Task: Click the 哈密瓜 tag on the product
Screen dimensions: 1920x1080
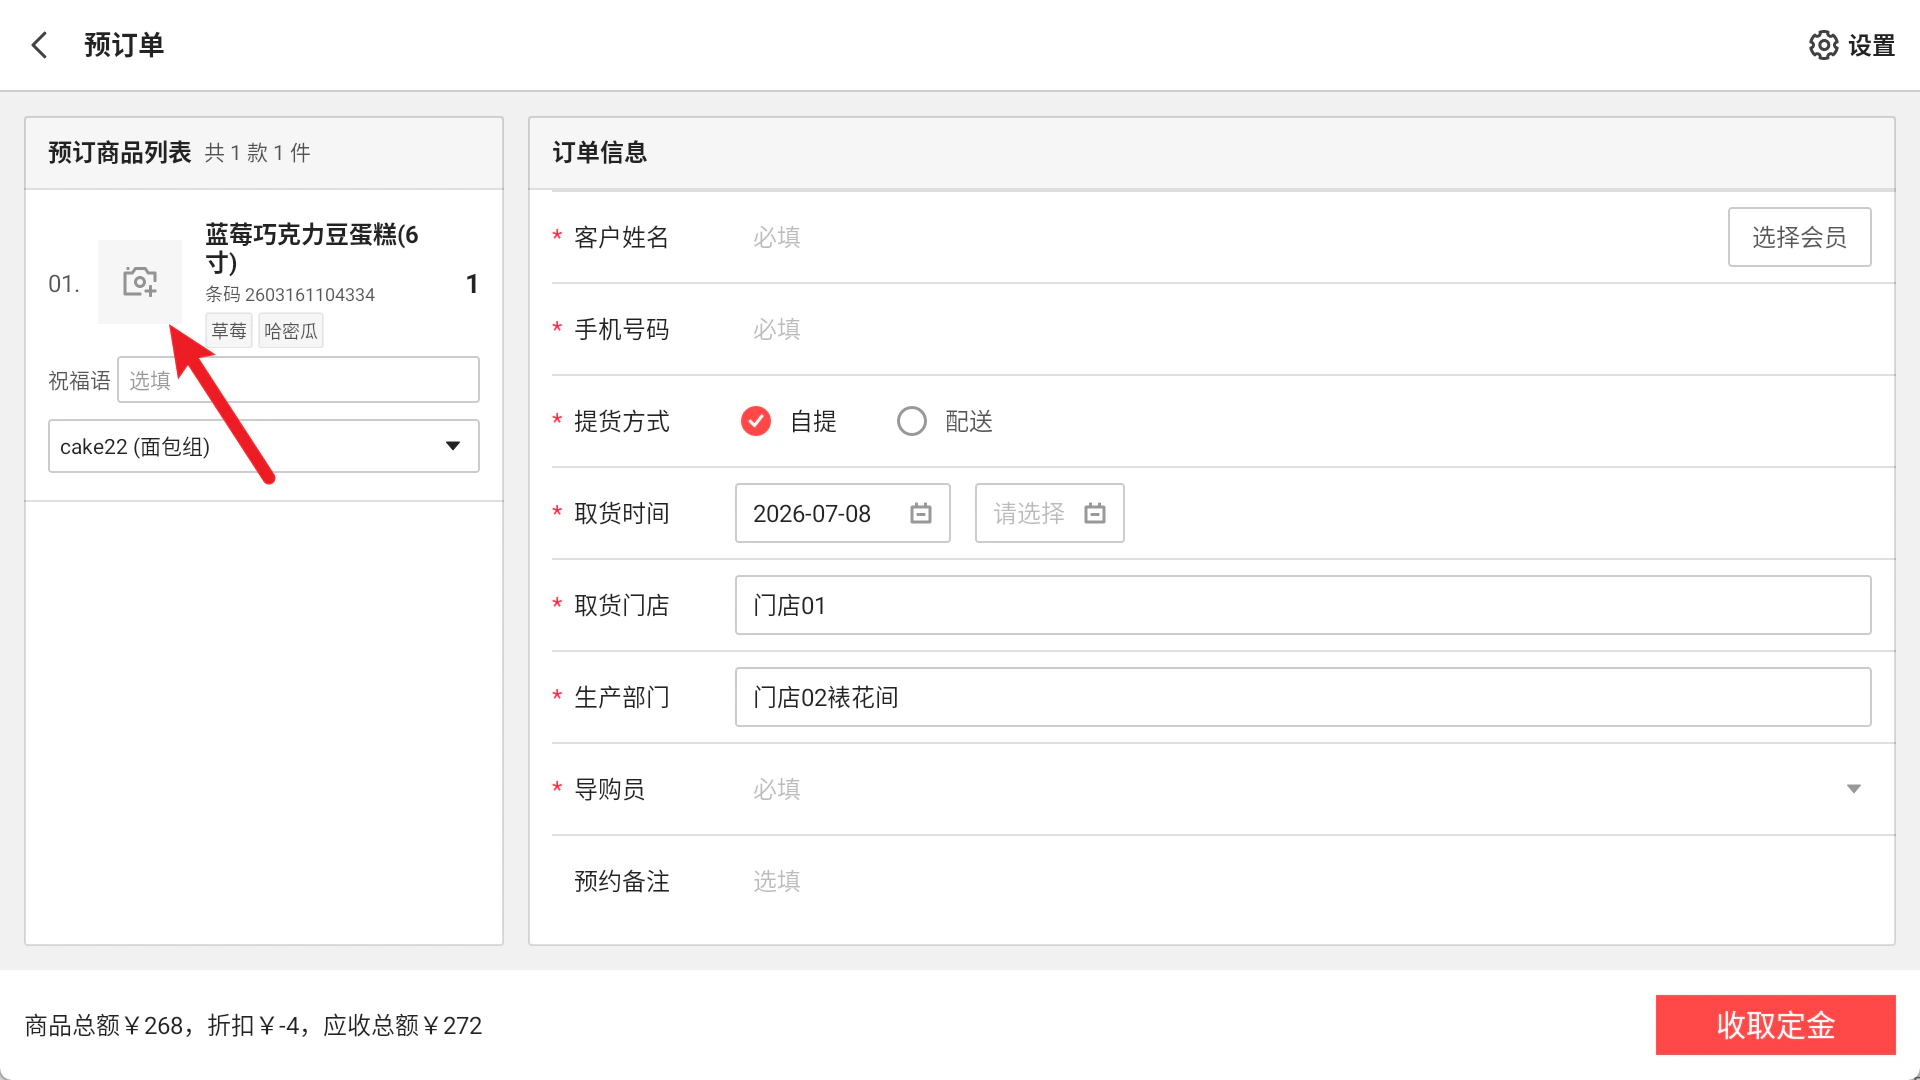Action: pos(291,331)
